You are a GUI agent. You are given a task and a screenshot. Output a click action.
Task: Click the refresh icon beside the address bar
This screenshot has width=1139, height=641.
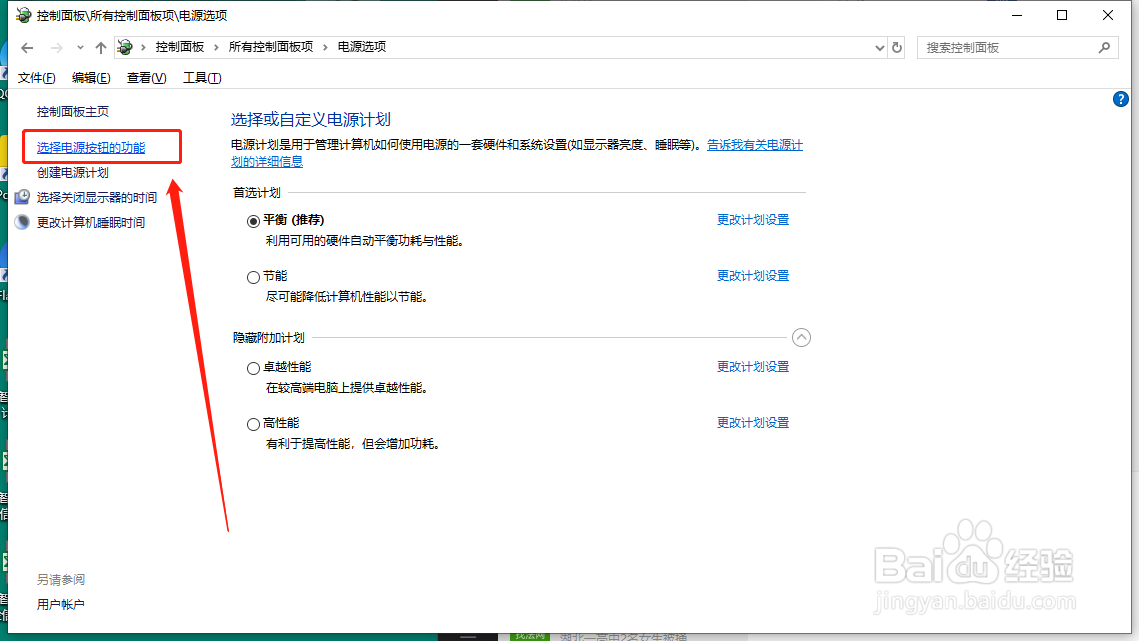click(896, 47)
